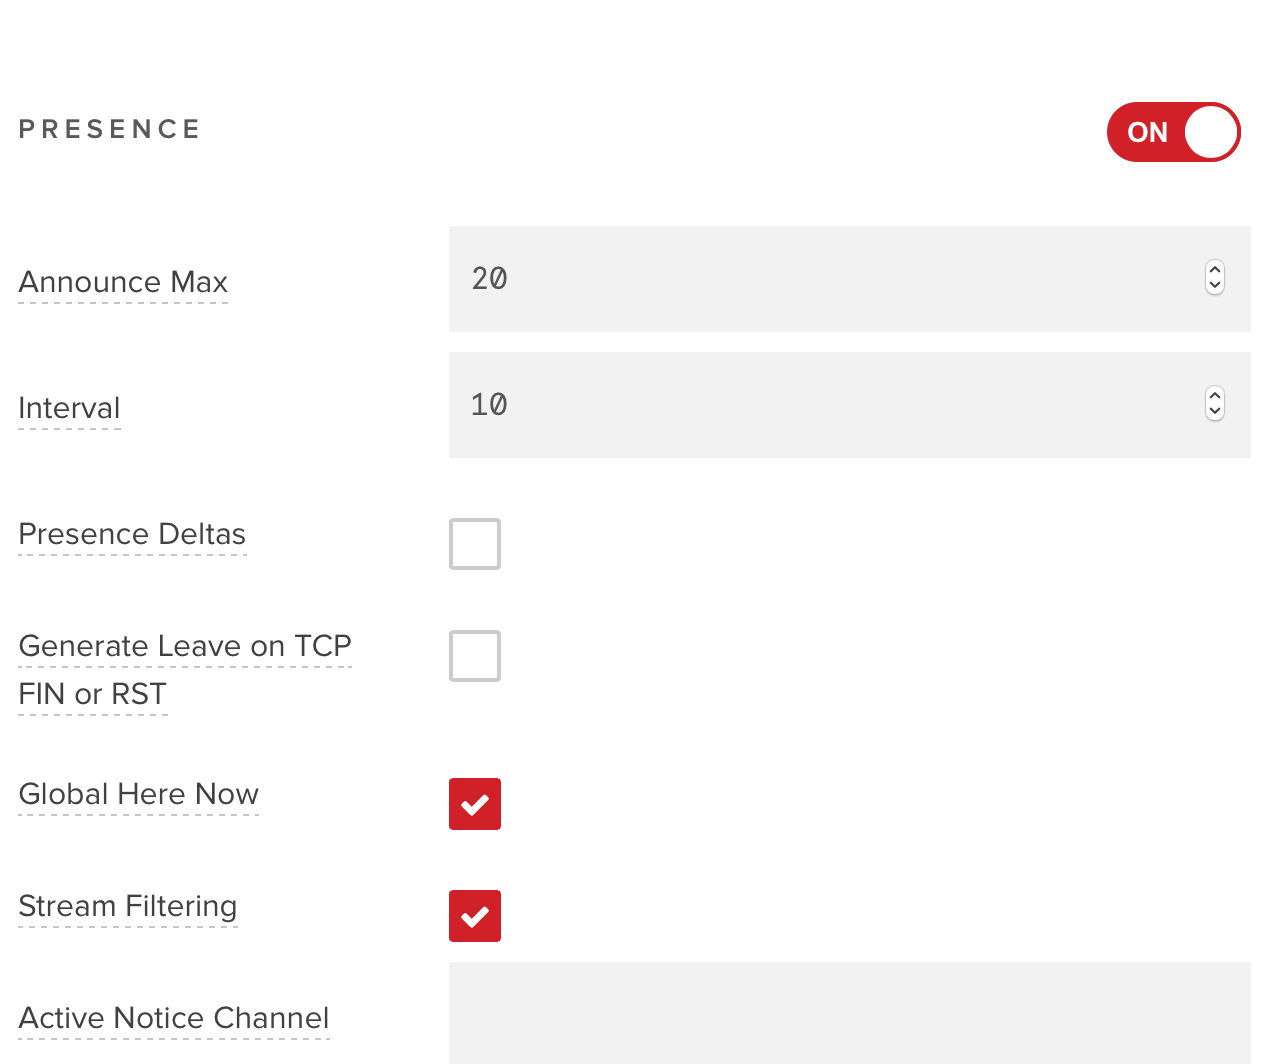Increment Interval using the up stepper arrow

[x=1215, y=396]
